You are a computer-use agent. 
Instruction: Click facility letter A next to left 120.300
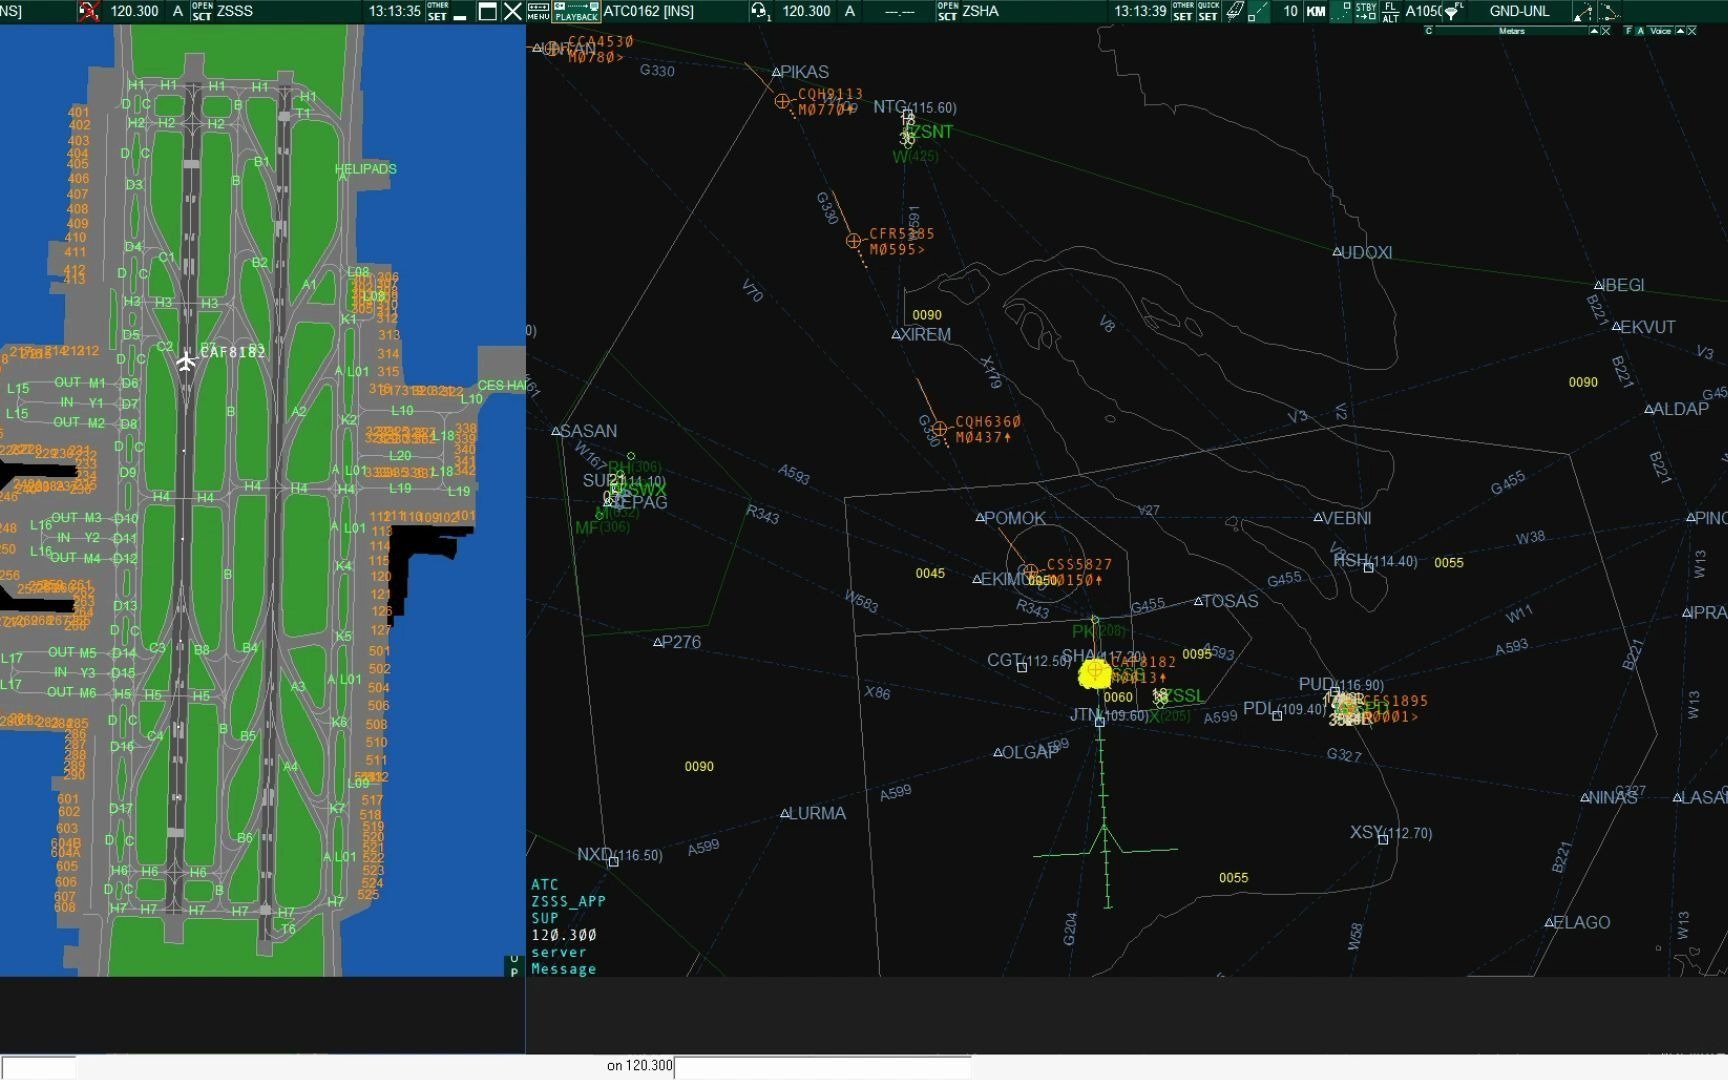[x=178, y=11]
